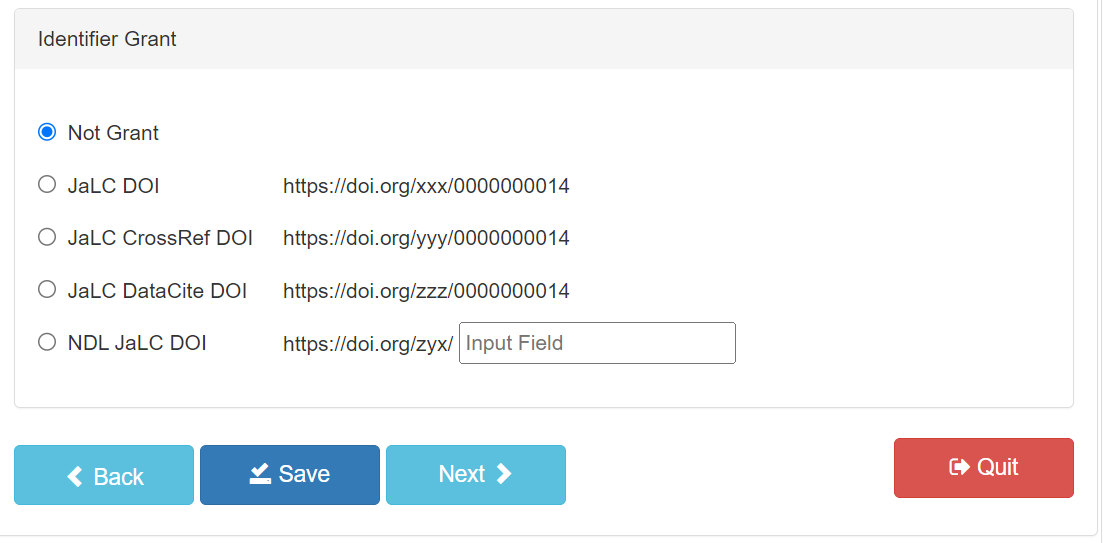Select the Not Grant radio button
This screenshot has height=543, width=1105.
[47, 132]
